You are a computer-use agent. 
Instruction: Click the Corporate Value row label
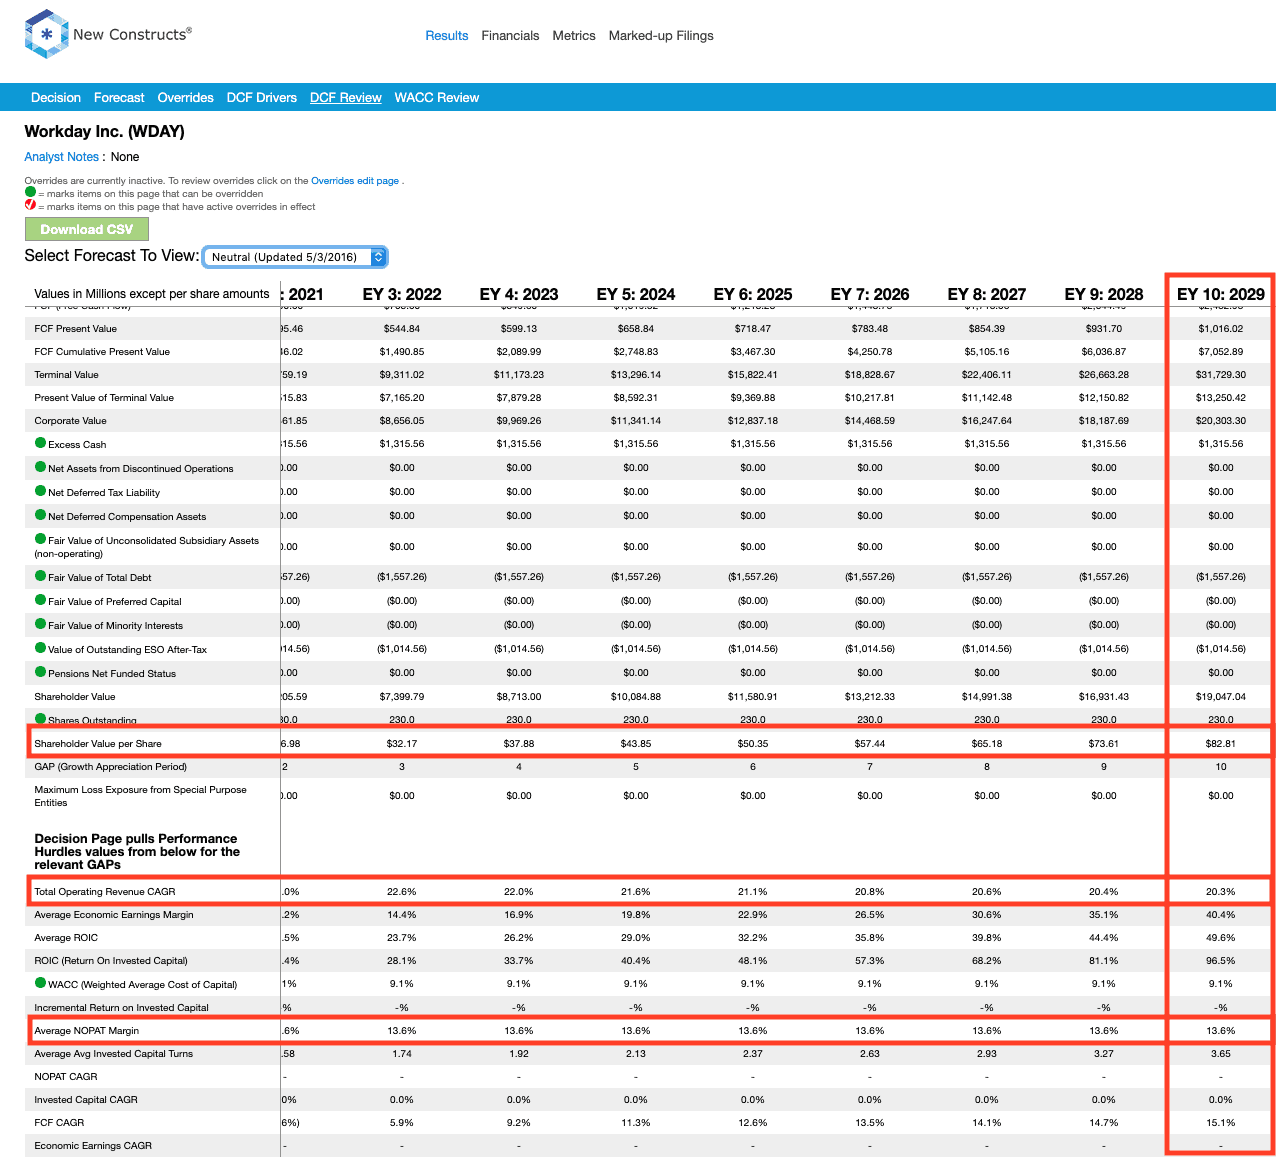71,420
